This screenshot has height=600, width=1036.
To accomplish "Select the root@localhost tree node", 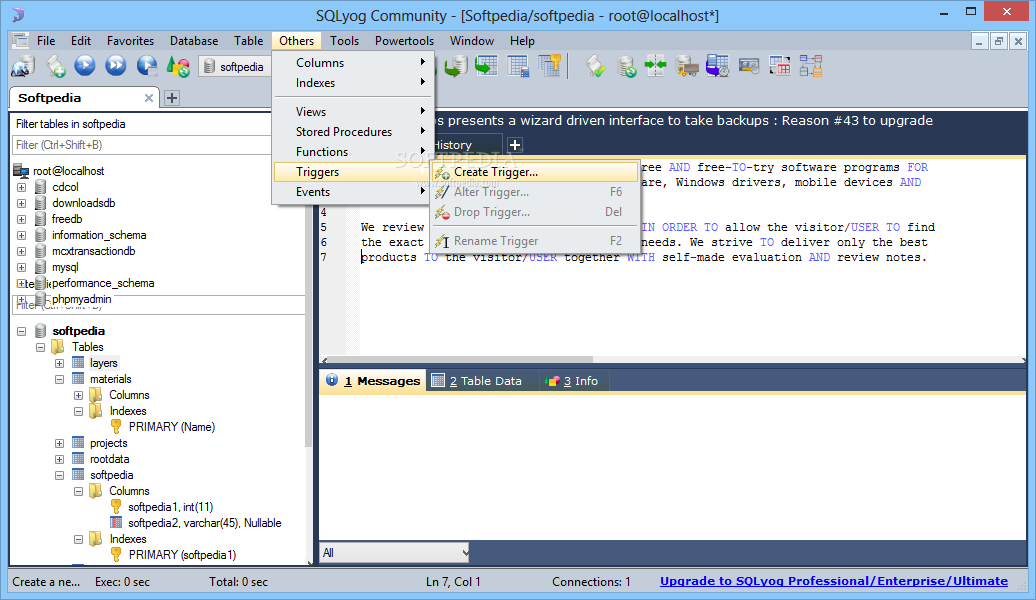I will coord(69,170).
